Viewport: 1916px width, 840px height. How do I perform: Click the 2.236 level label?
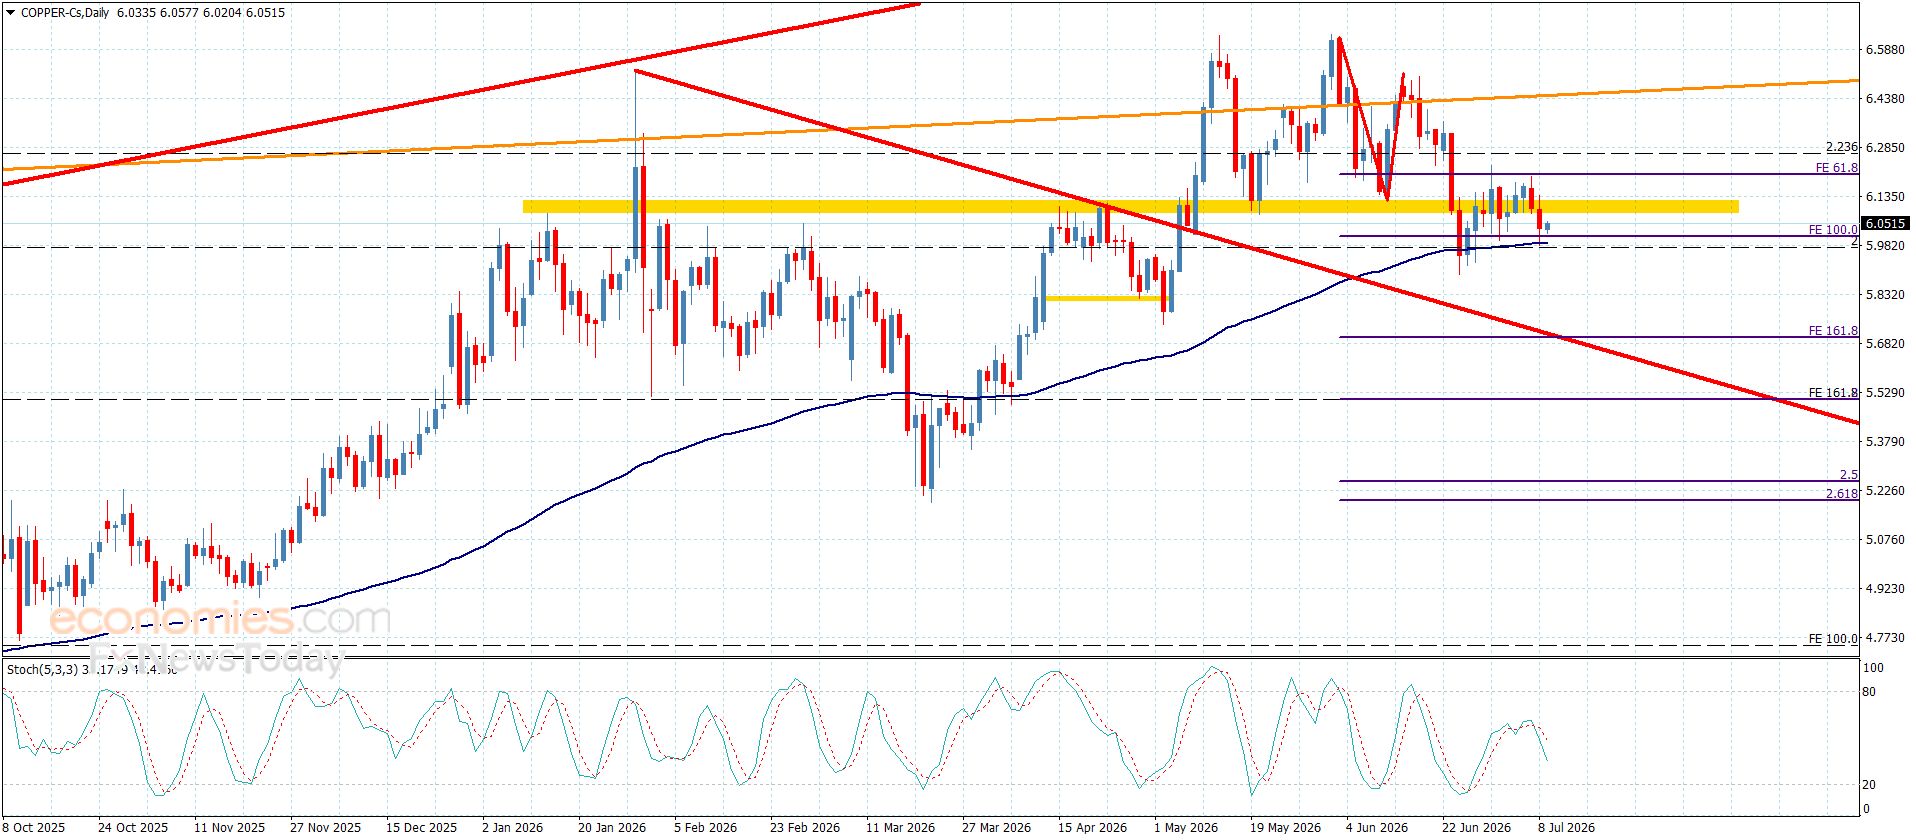point(1841,147)
